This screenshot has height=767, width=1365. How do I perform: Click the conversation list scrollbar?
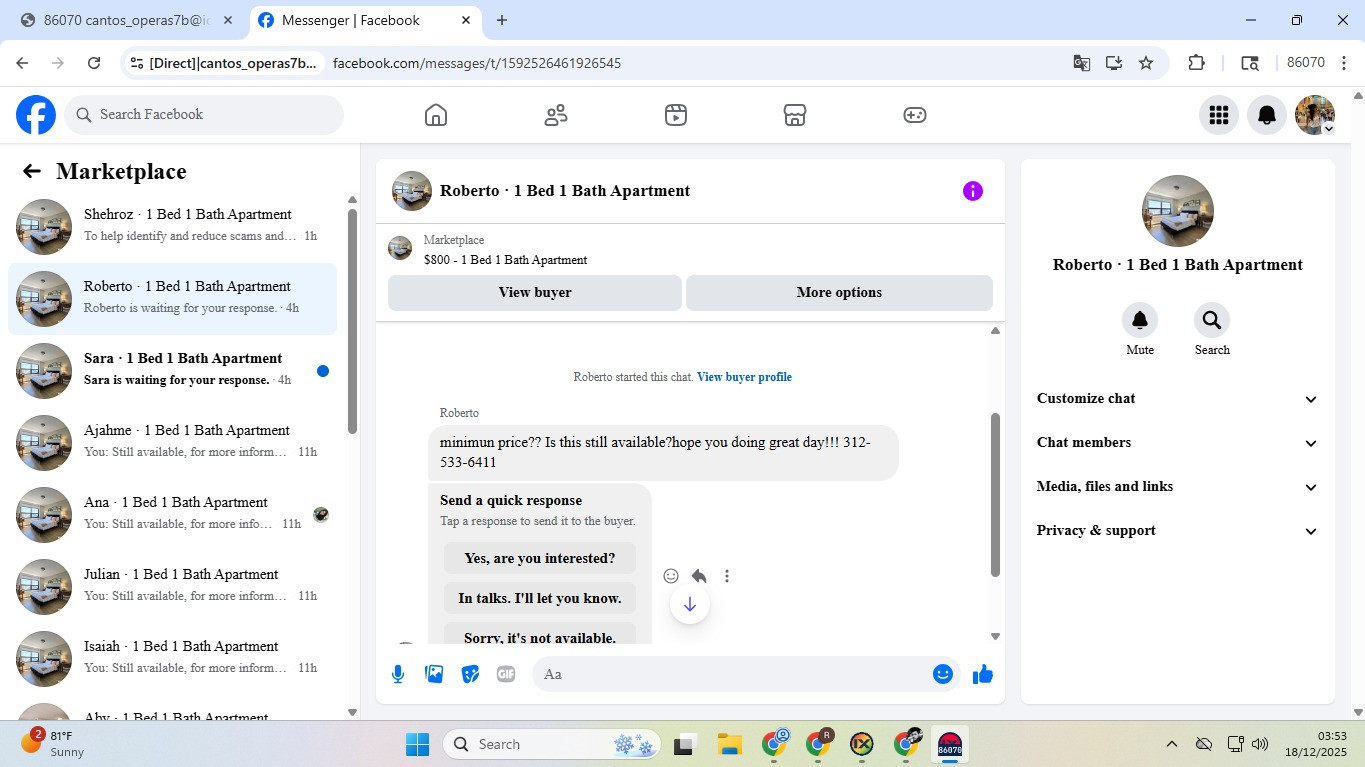(352, 320)
